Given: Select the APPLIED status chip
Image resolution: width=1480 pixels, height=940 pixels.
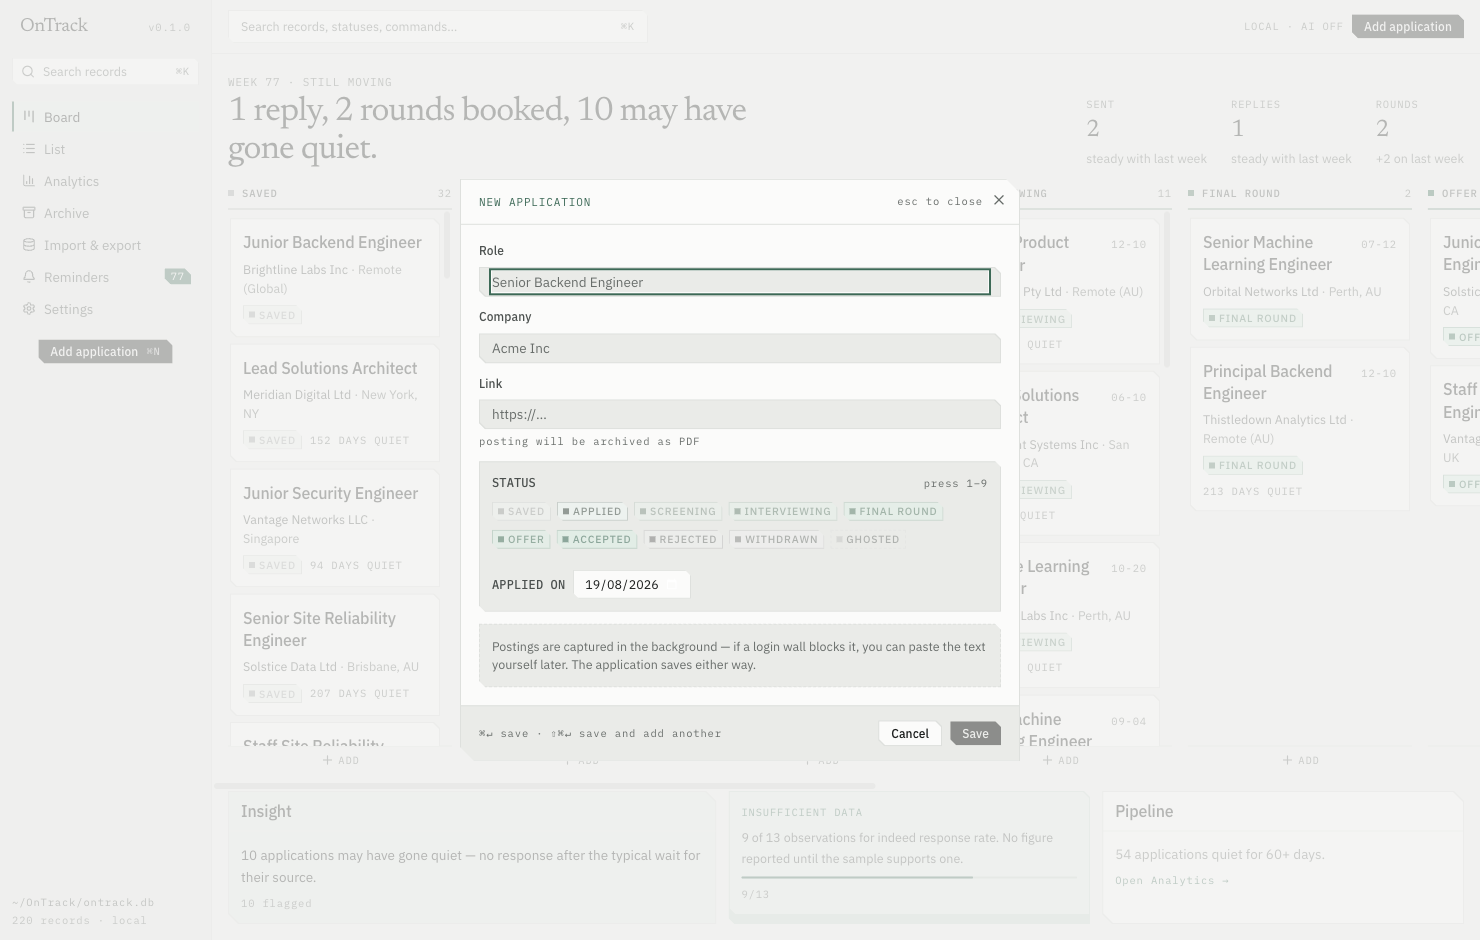Looking at the screenshot, I should [592, 511].
